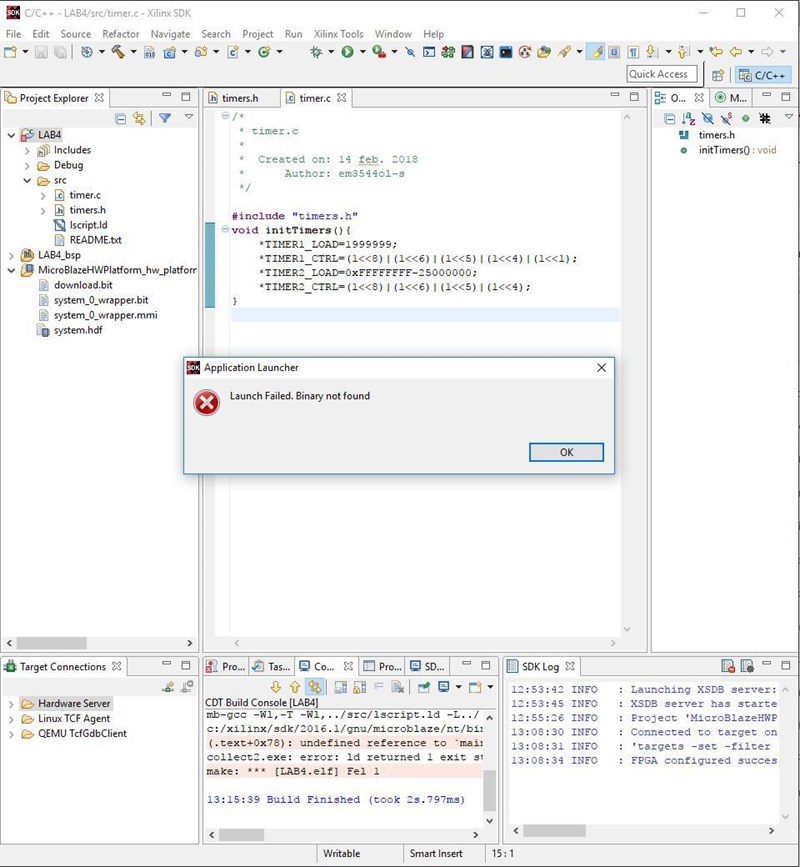Toggle Hide Static Members in Outline
The width and height of the screenshot is (800, 867).
(725, 118)
